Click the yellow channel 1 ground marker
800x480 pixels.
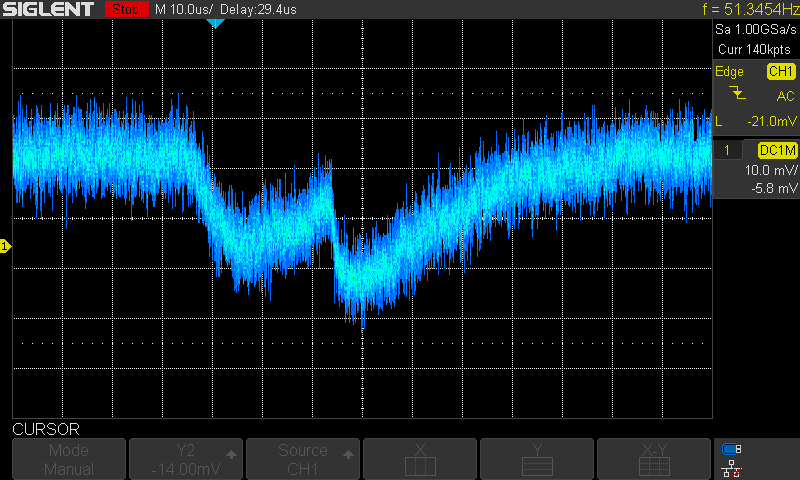pyautogui.click(x=5, y=247)
